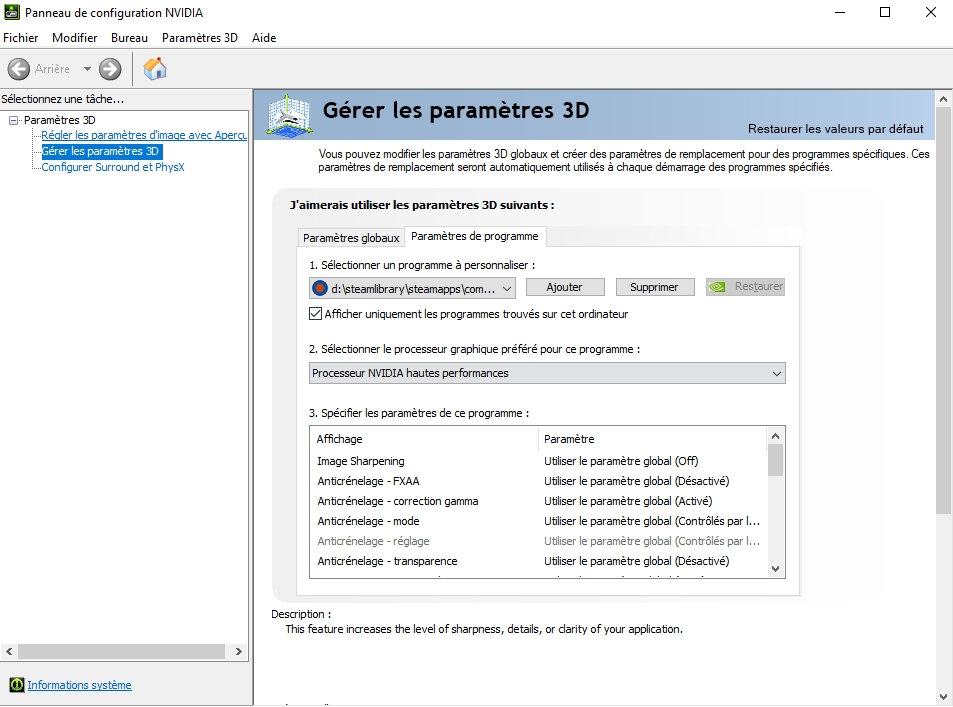Click the Arrière back arrow icon
This screenshot has width=953, height=707.
click(x=19, y=69)
